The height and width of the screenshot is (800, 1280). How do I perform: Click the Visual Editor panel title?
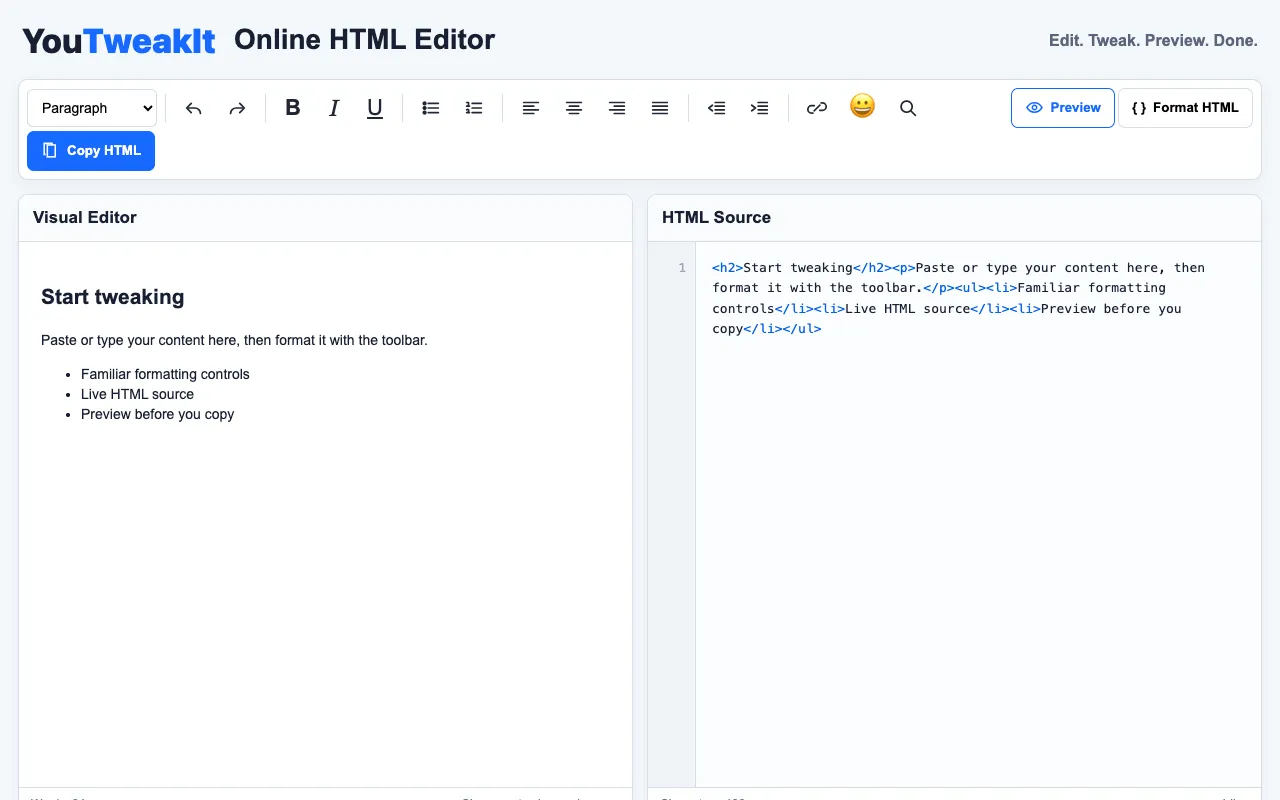[x=85, y=217]
